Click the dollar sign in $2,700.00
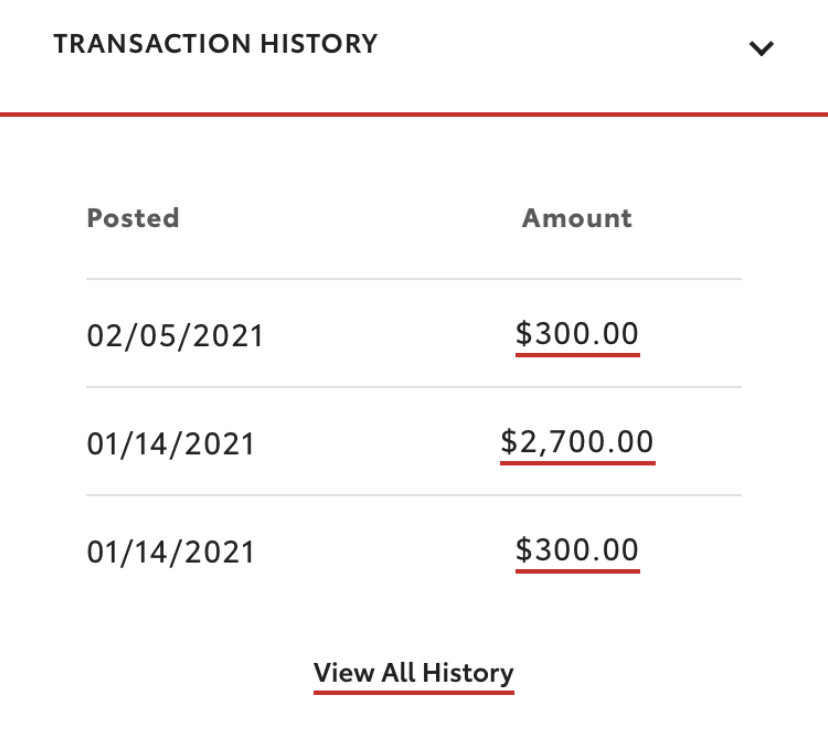This screenshot has height=734, width=828. tap(509, 441)
